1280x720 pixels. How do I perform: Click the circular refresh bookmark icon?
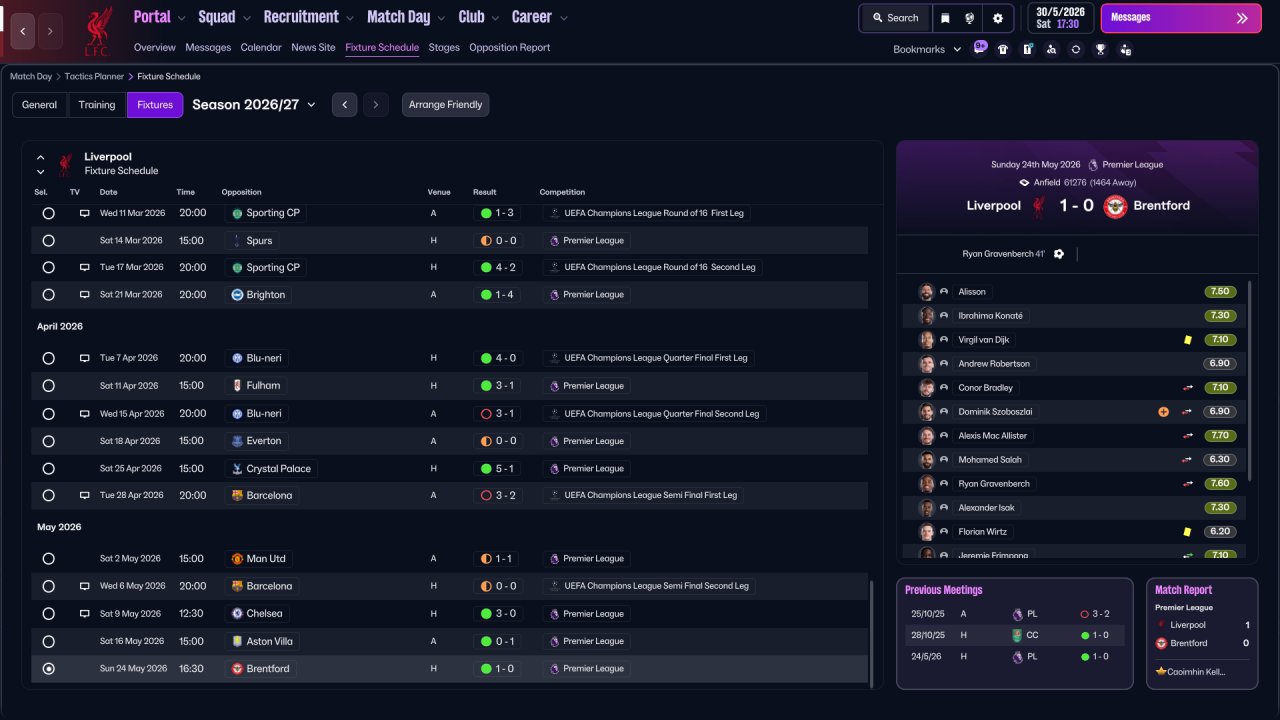[x=1076, y=49]
